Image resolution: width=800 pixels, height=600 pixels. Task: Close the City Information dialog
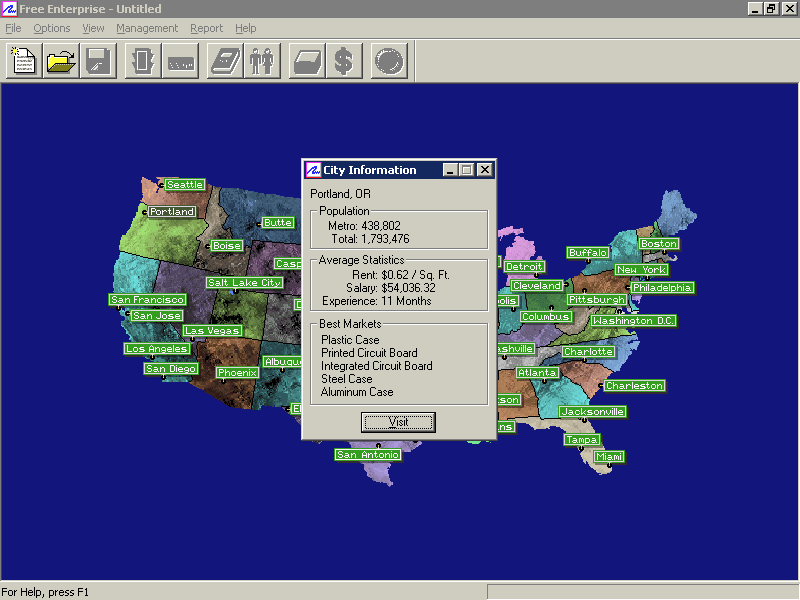pos(485,170)
